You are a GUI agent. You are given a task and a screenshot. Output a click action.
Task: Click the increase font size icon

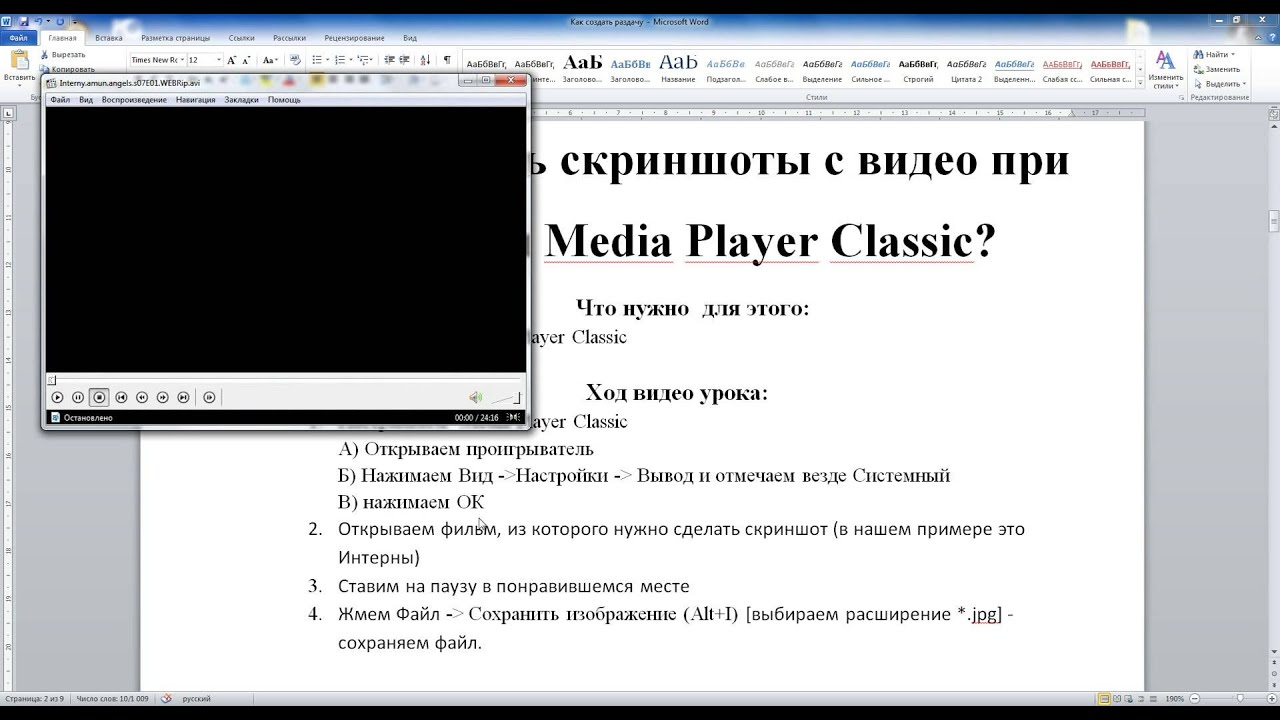pos(232,60)
